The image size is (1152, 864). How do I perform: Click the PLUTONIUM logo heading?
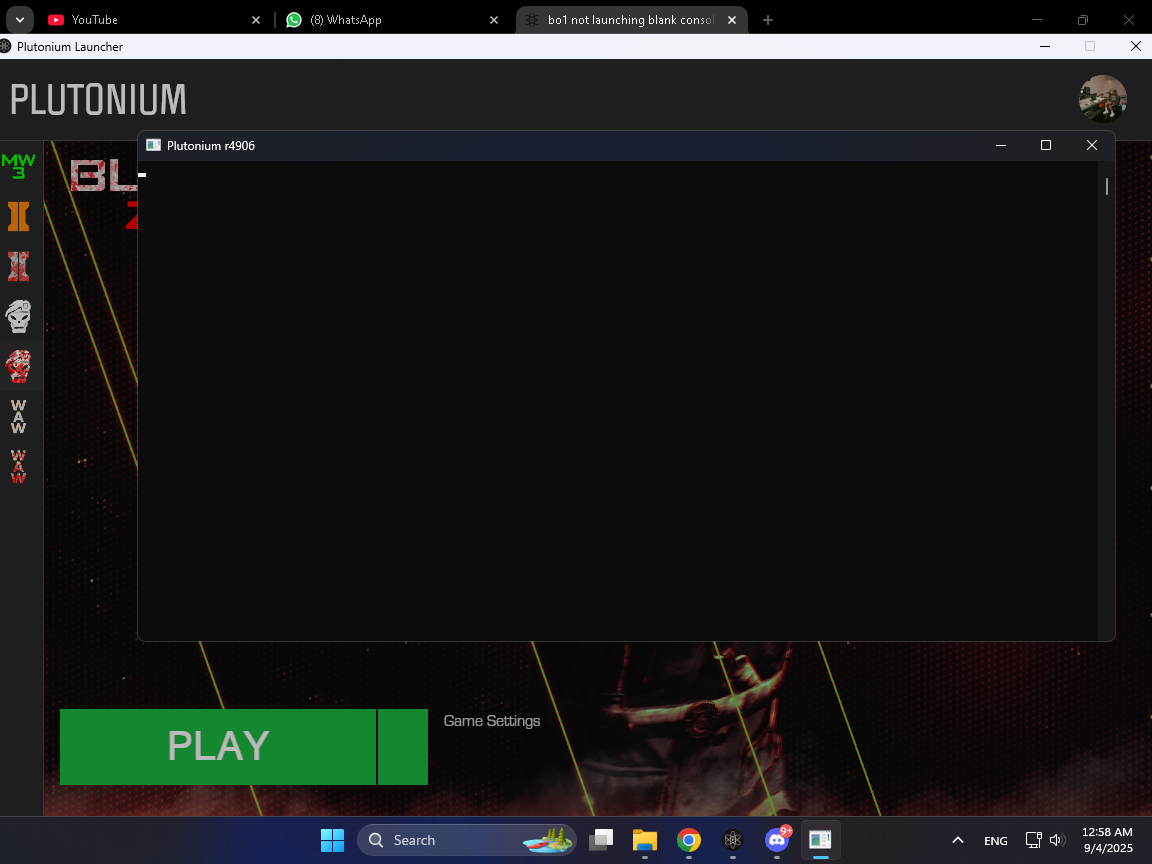pos(98,99)
